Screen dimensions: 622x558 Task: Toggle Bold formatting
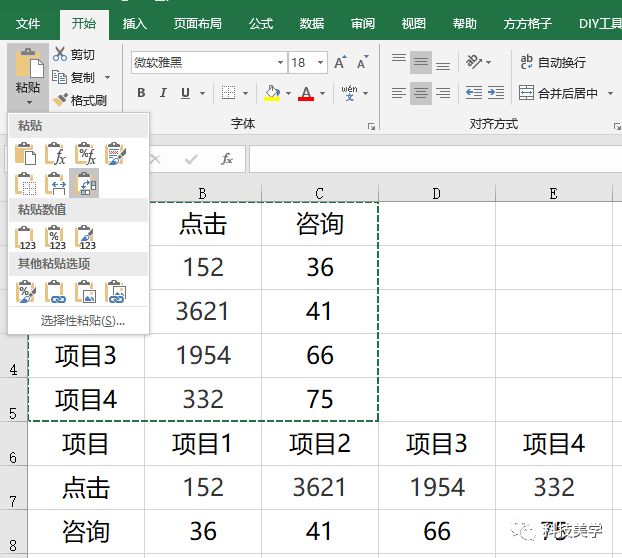pyautogui.click(x=140, y=93)
